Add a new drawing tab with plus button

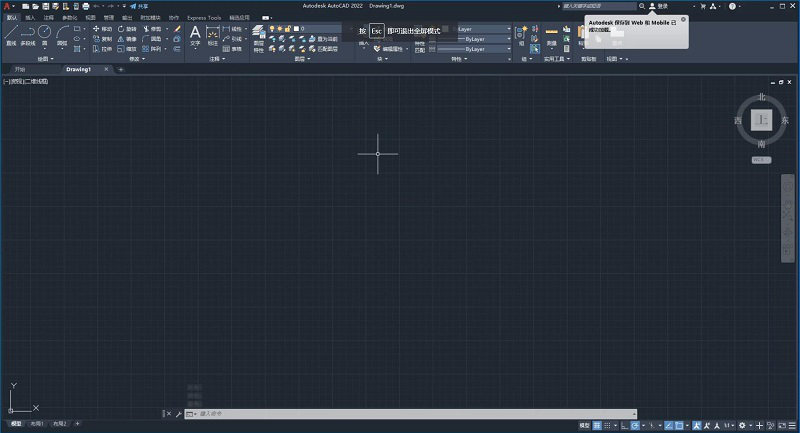(121, 69)
